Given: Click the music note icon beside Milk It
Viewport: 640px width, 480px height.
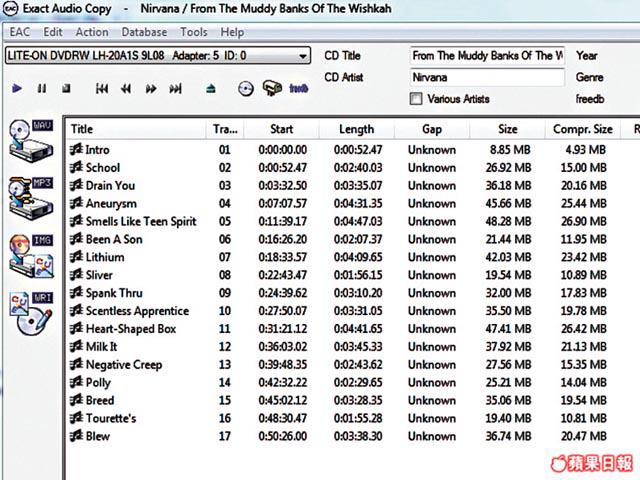Looking at the screenshot, I should click(76, 347).
